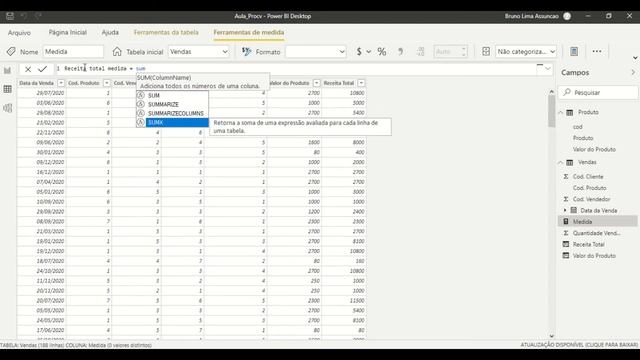Choose SUMX from autocomplete list
The height and width of the screenshot is (360, 640).
(172, 122)
